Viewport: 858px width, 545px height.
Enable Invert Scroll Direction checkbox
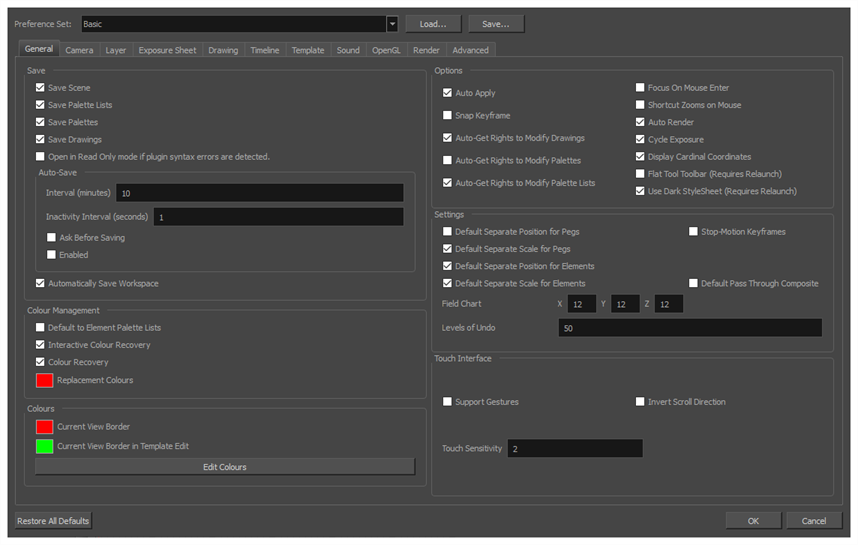(640, 402)
